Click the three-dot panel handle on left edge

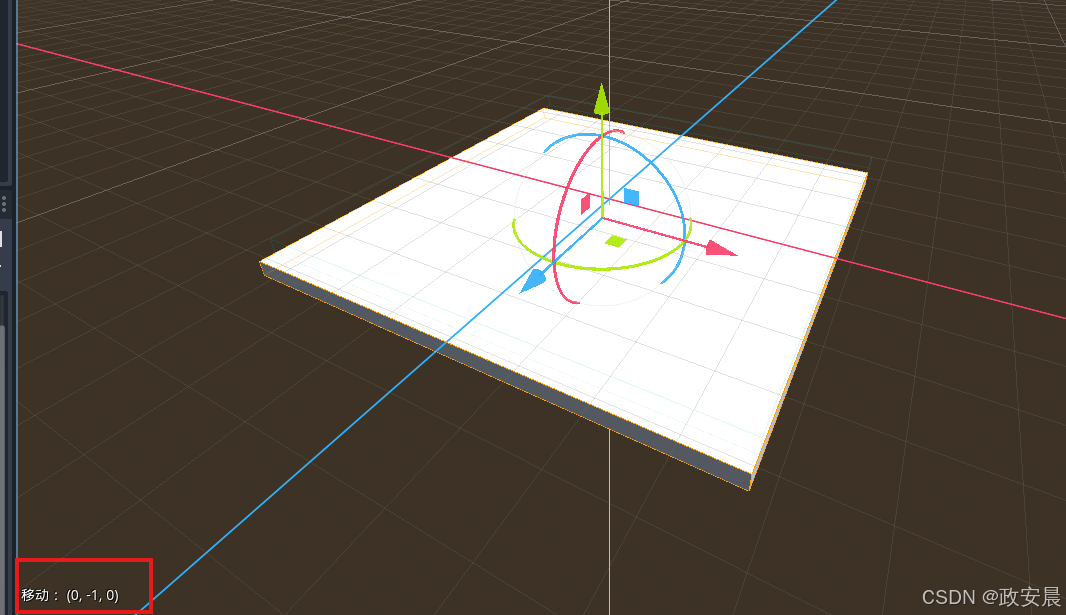pos(4,204)
